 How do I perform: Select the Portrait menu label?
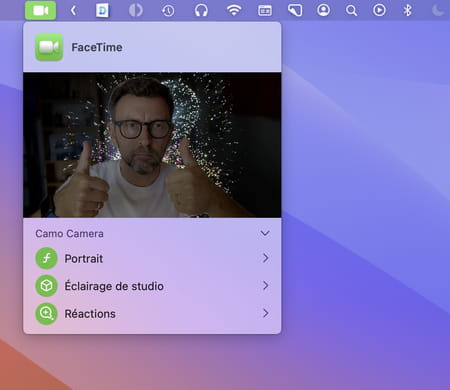[x=84, y=258]
